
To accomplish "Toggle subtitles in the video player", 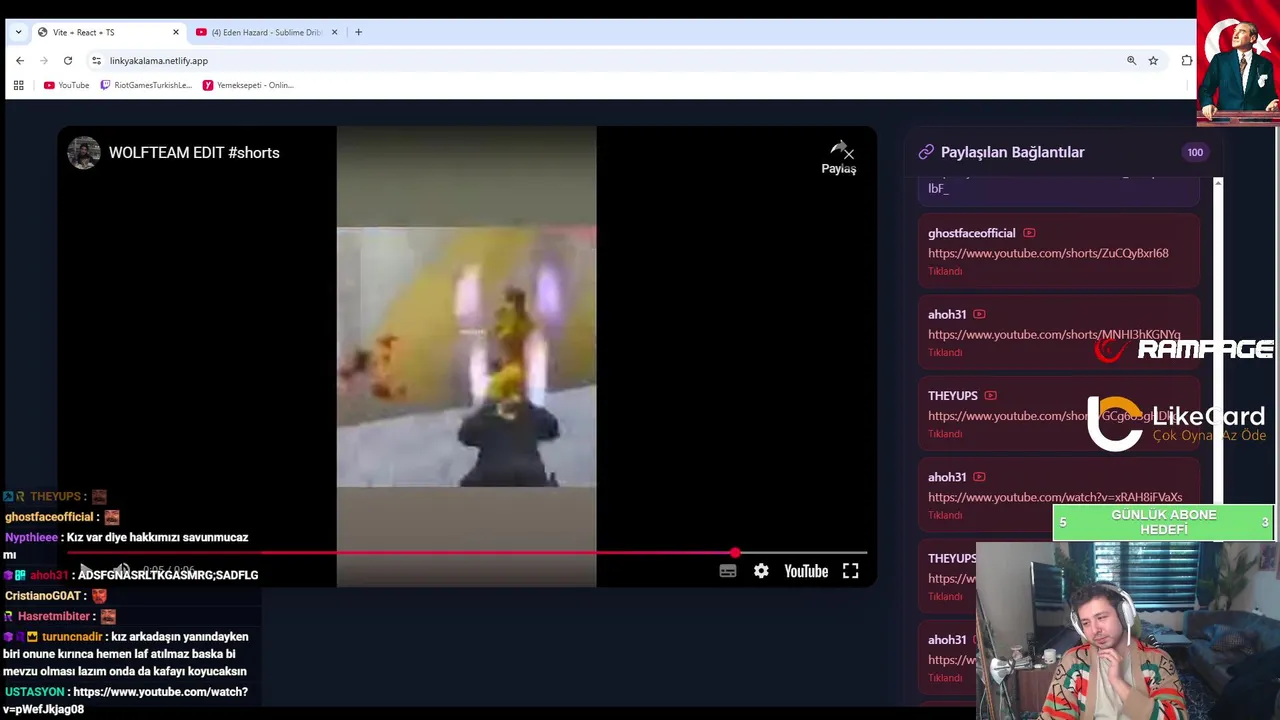I will click(x=728, y=571).
